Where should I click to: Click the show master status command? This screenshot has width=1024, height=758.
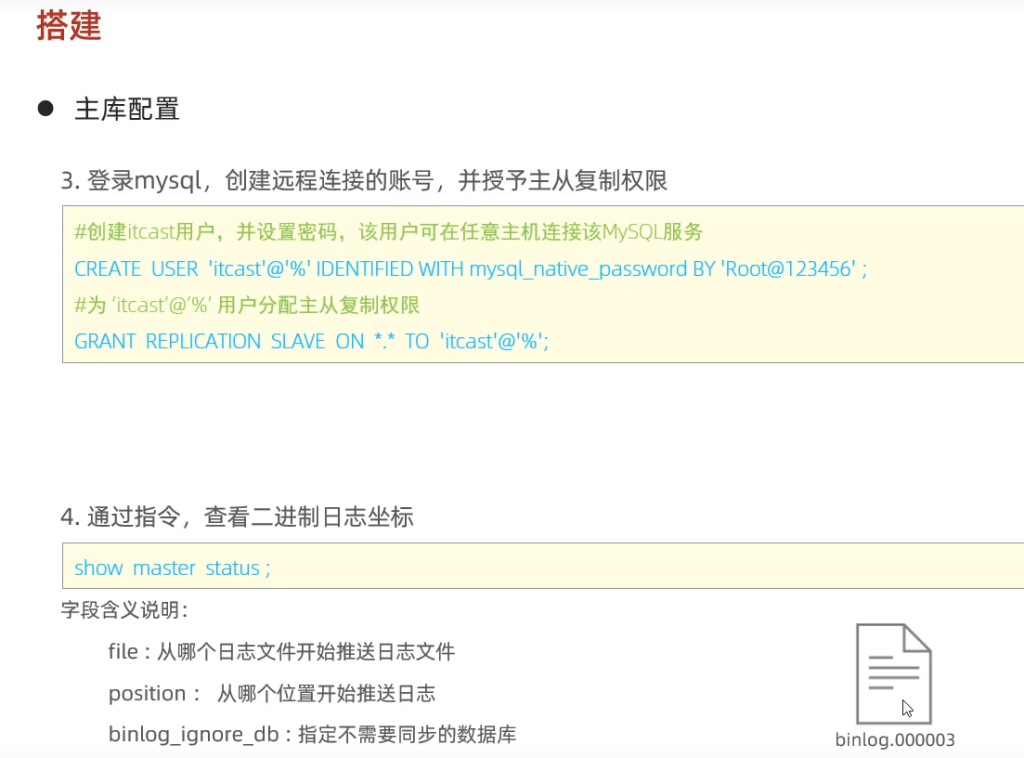point(172,568)
